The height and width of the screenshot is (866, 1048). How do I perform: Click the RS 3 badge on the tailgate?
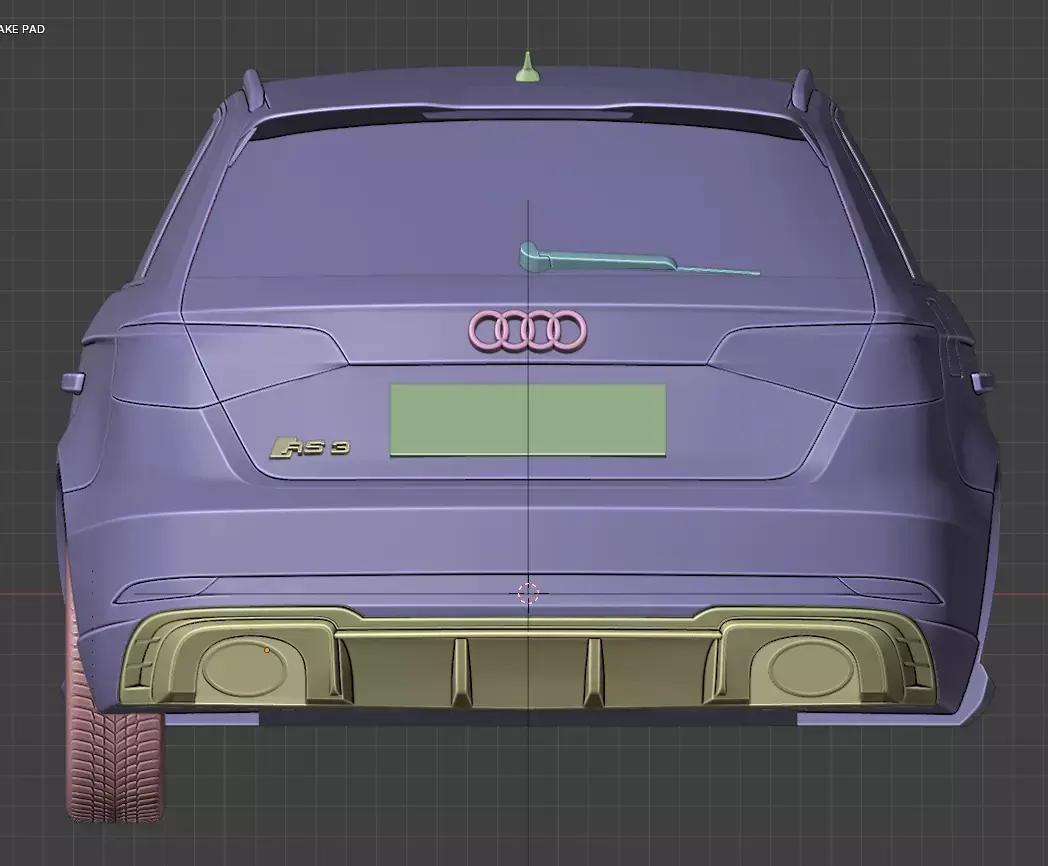click(310, 448)
